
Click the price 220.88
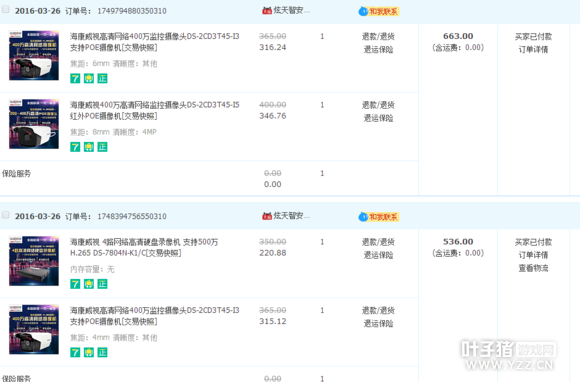coord(273,253)
